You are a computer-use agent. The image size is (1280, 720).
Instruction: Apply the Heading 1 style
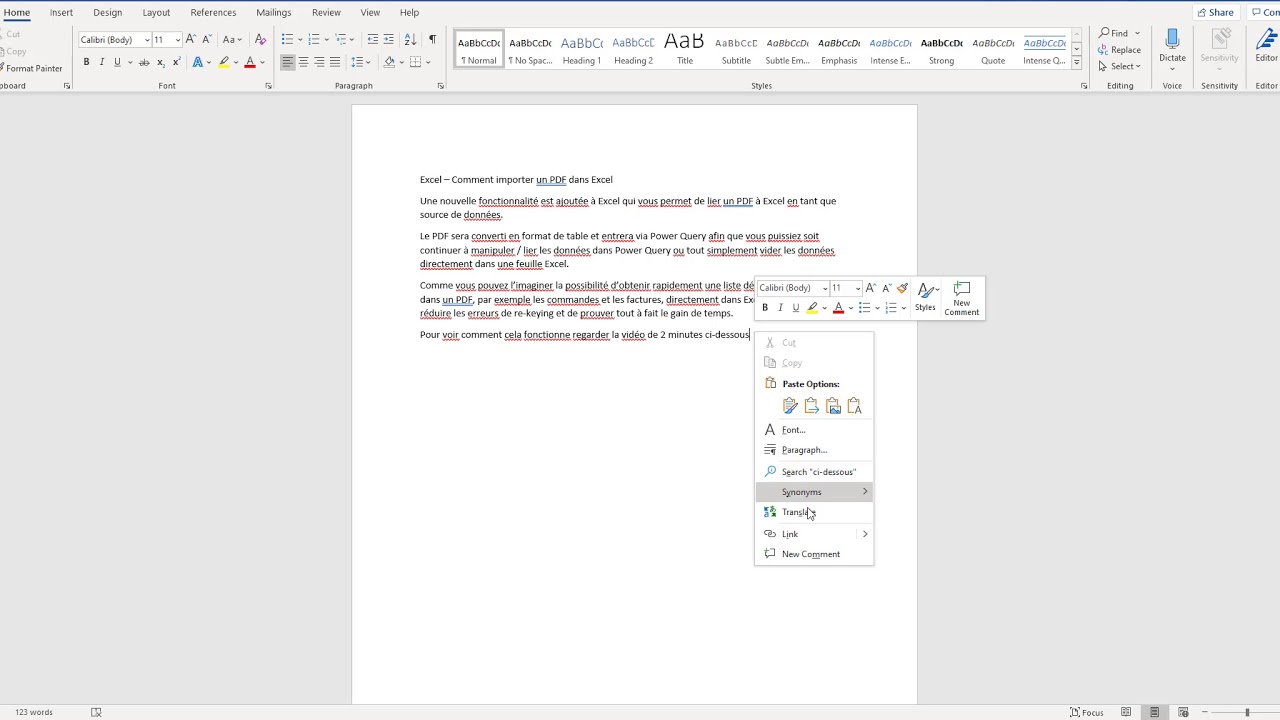[581, 49]
